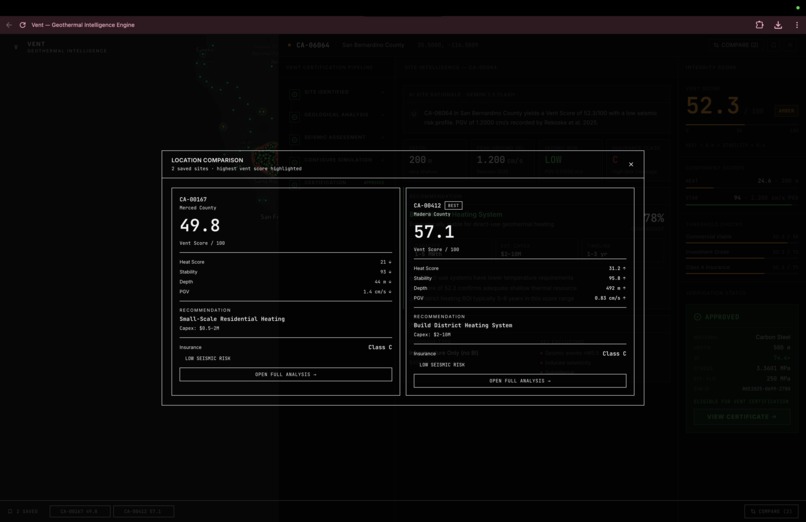Click PGV value 0.83 cm/s

point(610,298)
